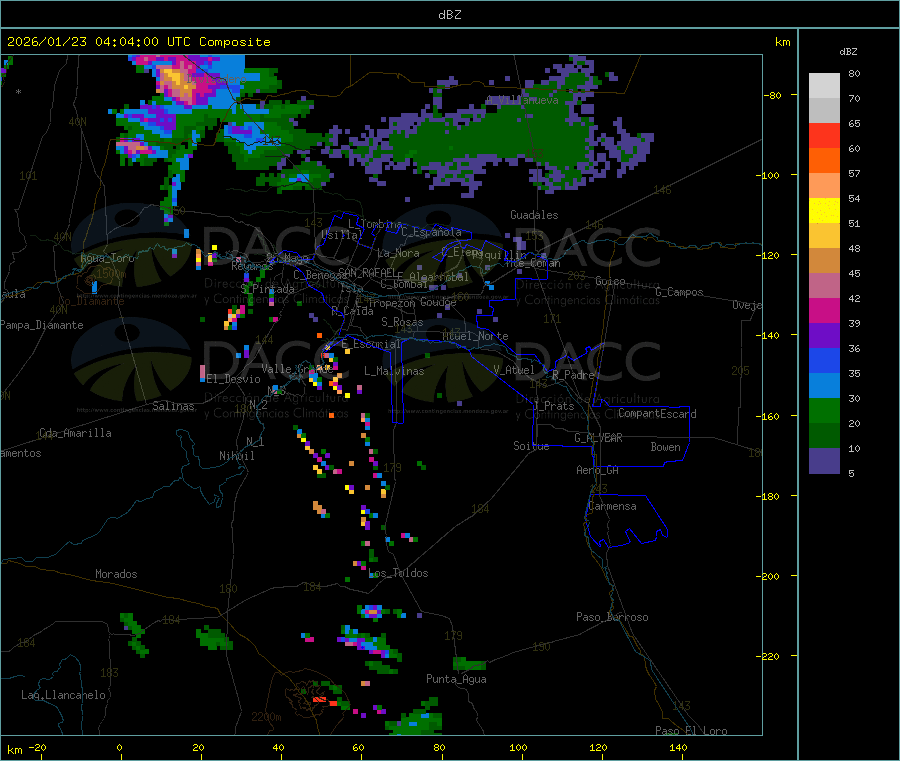This screenshot has height=761, width=900.
Task: Click the 'Paso_Barroso' place label
Action: point(612,617)
